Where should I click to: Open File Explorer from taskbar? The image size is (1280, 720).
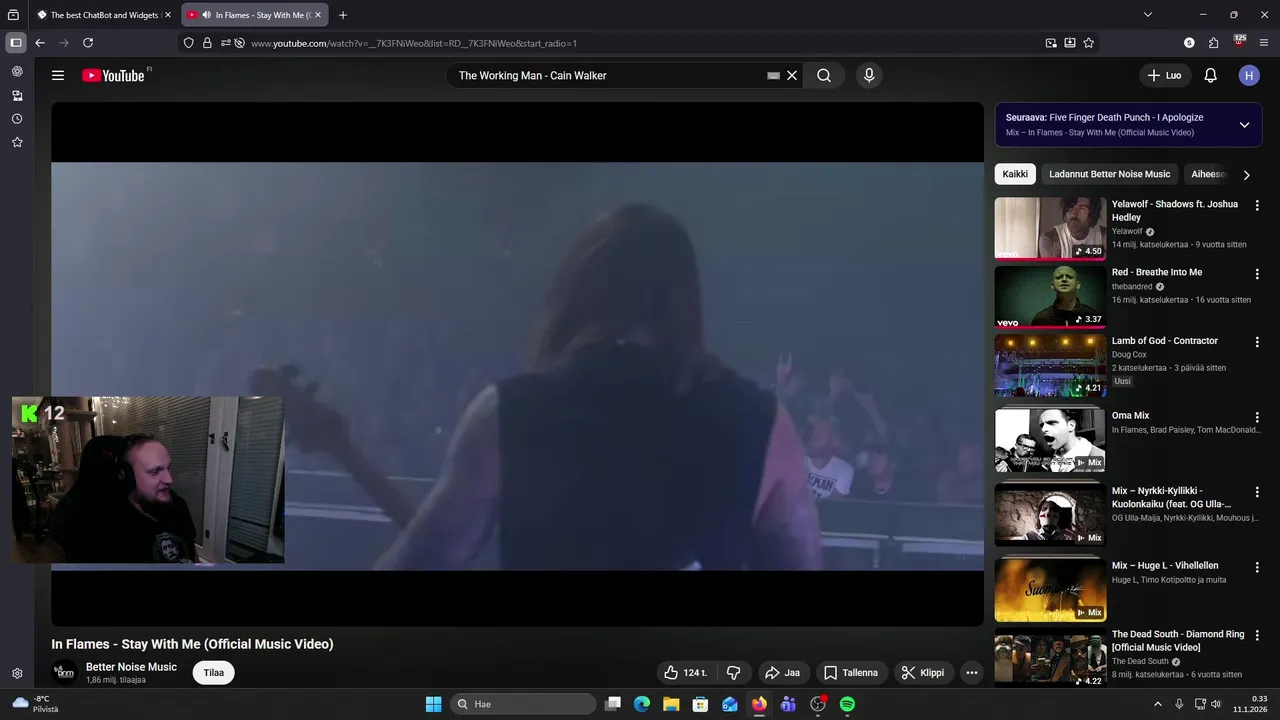(671, 704)
